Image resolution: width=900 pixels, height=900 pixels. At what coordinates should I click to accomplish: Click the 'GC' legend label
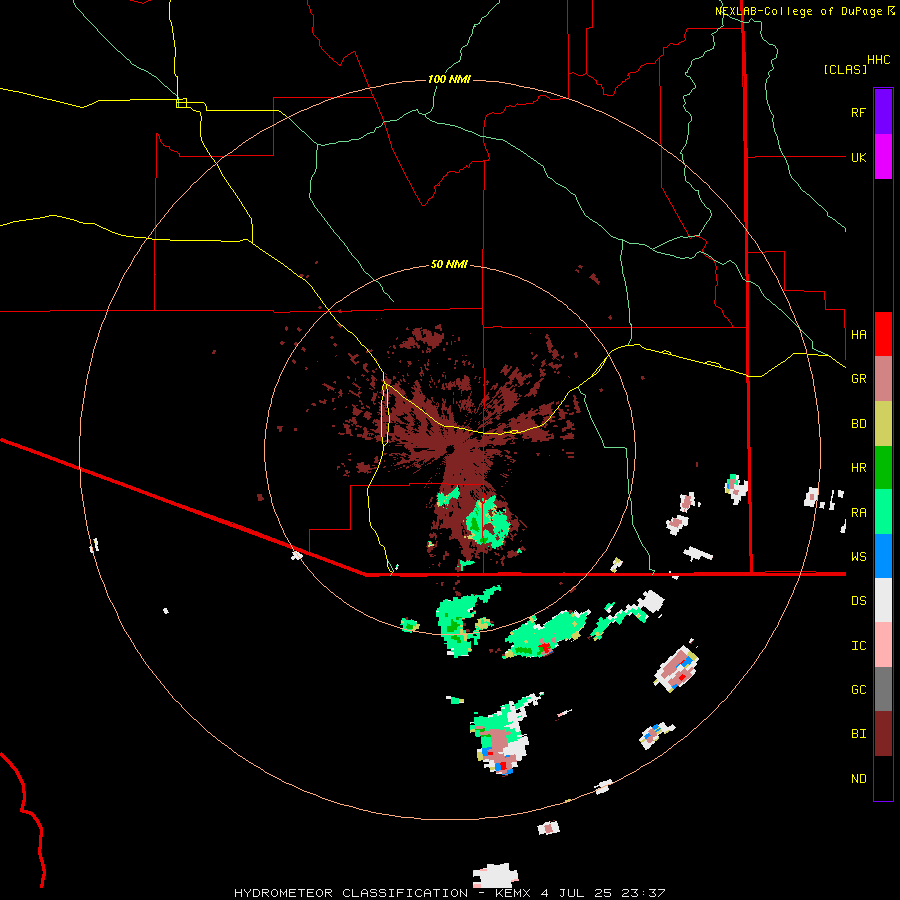pyautogui.click(x=858, y=690)
